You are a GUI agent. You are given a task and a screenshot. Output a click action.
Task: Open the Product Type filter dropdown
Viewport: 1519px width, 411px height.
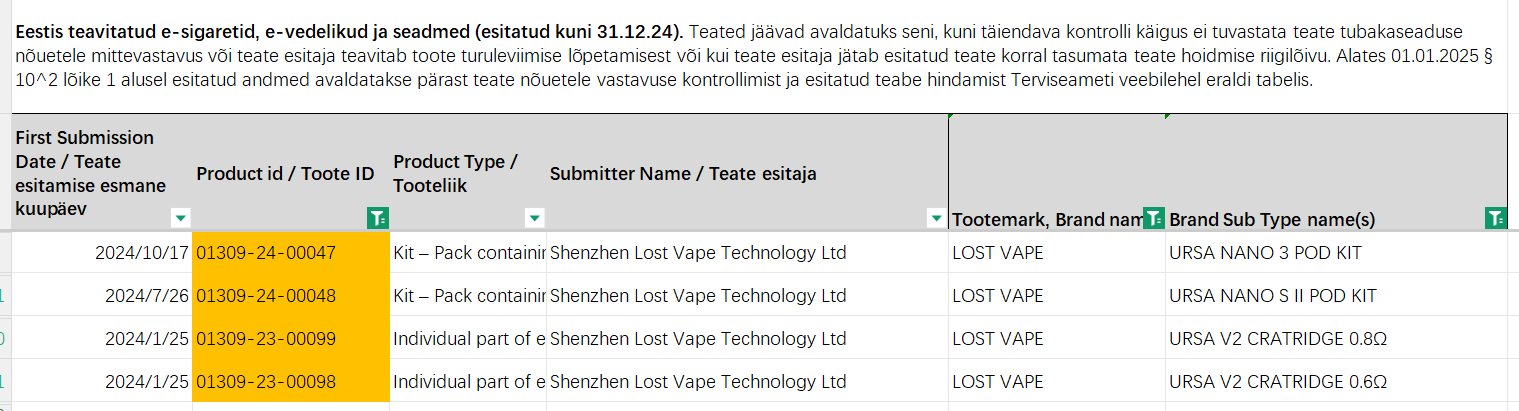535,218
